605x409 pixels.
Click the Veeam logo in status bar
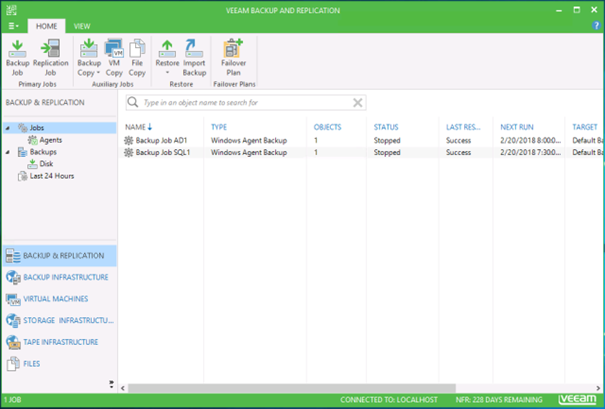coord(578,399)
